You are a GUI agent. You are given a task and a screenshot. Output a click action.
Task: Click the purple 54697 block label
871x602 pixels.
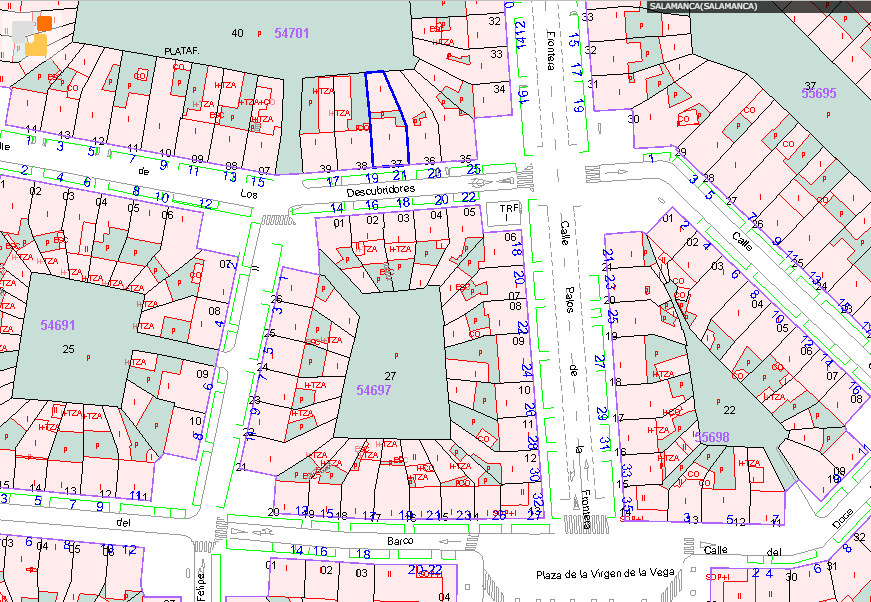pos(374,390)
